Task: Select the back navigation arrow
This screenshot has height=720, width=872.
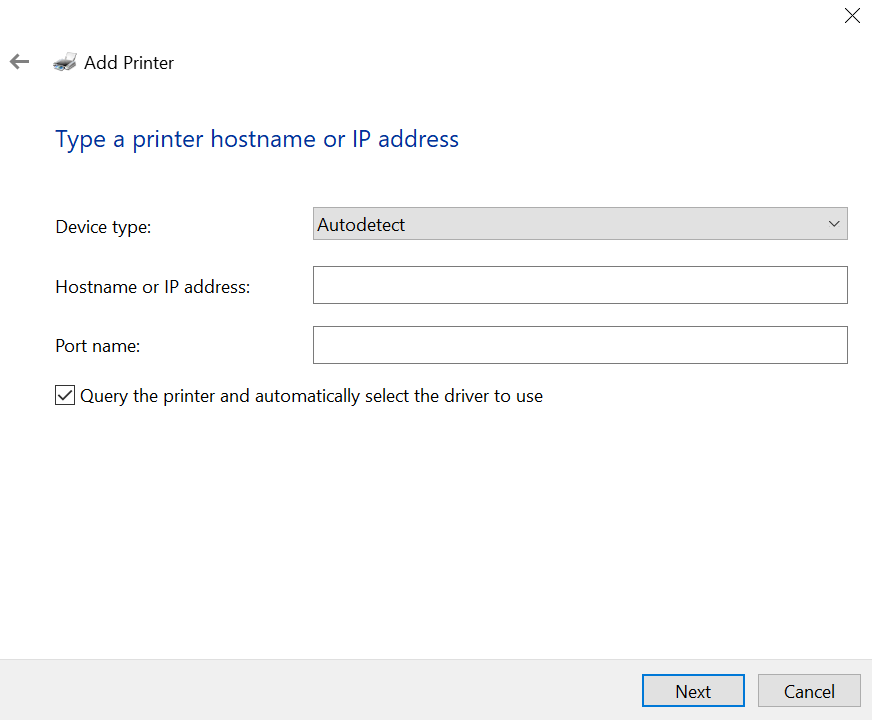Action: [19, 61]
